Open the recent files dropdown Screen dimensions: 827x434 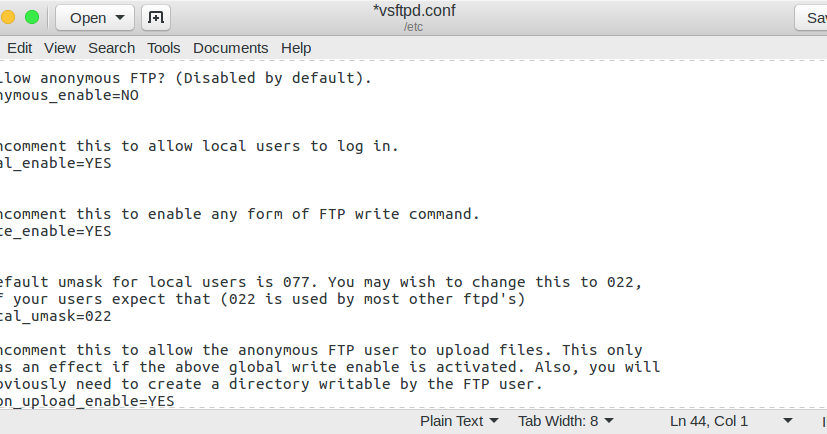[121, 18]
